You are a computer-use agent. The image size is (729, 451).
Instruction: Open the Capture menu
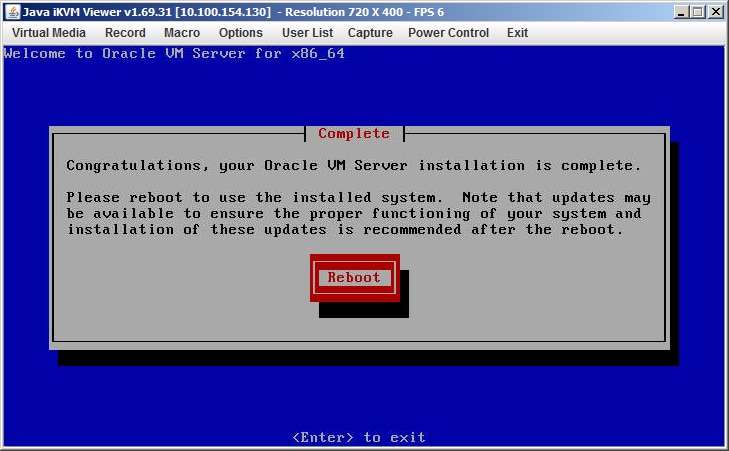[370, 33]
